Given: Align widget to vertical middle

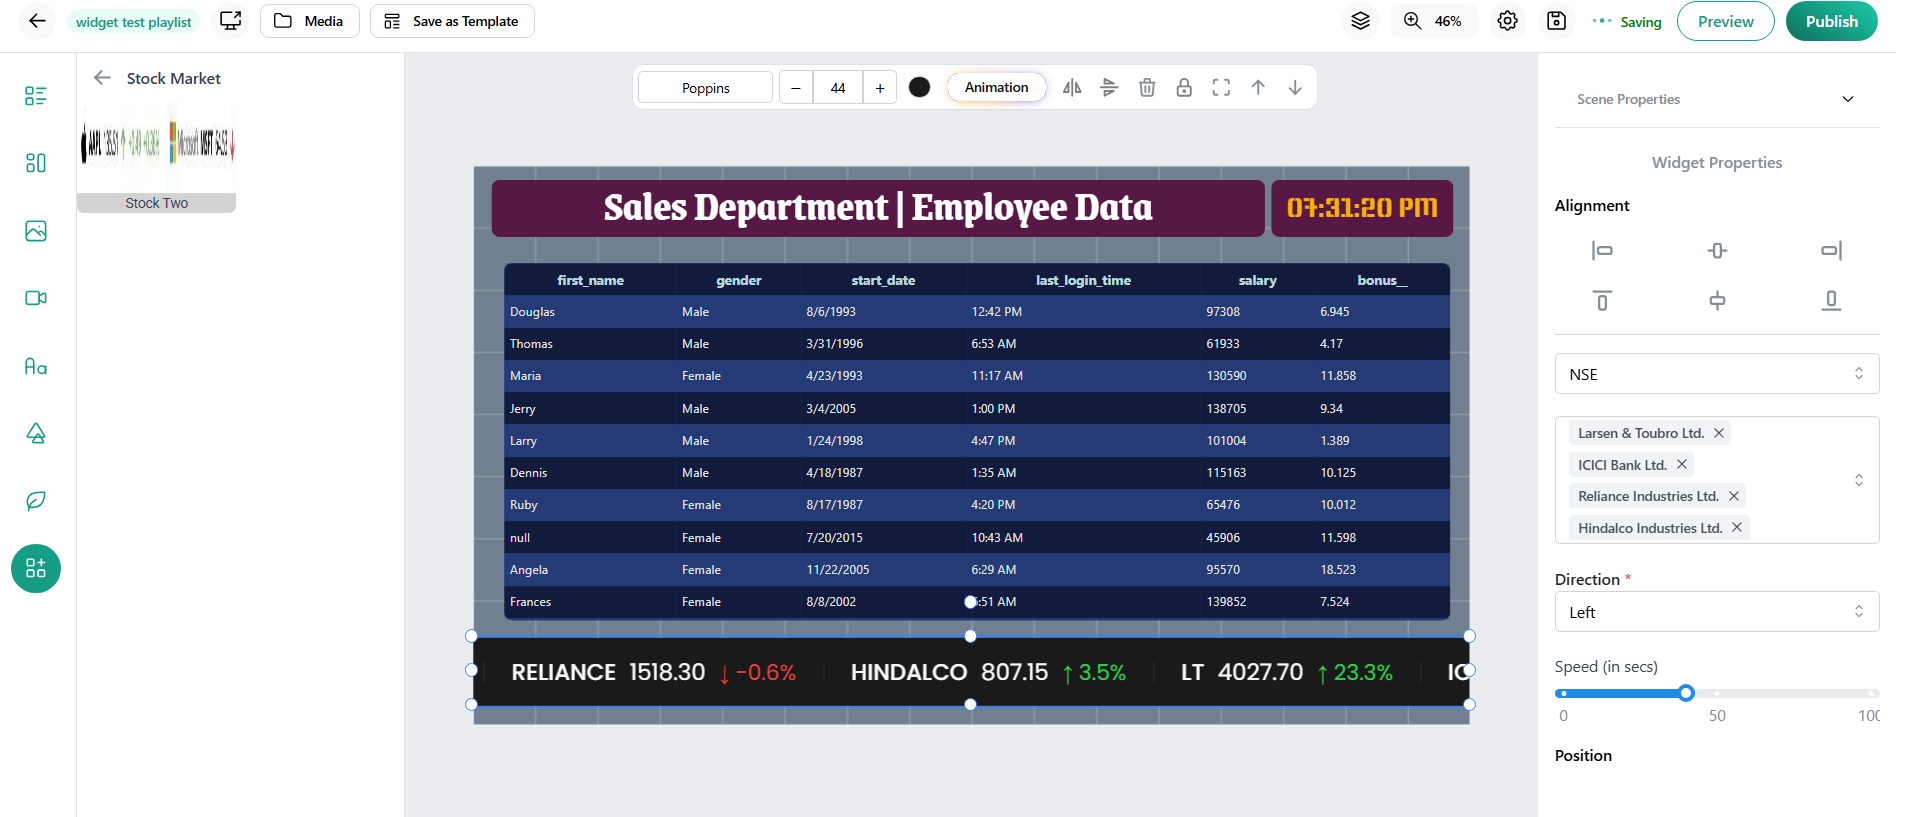Looking at the screenshot, I should 1717,300.
